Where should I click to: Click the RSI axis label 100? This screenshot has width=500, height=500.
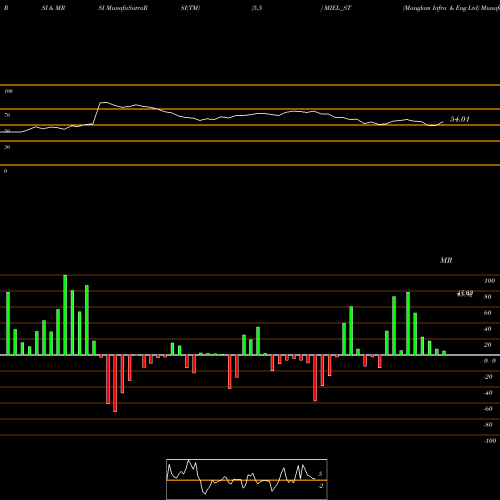pyautogui.click(x=8, y=91)
